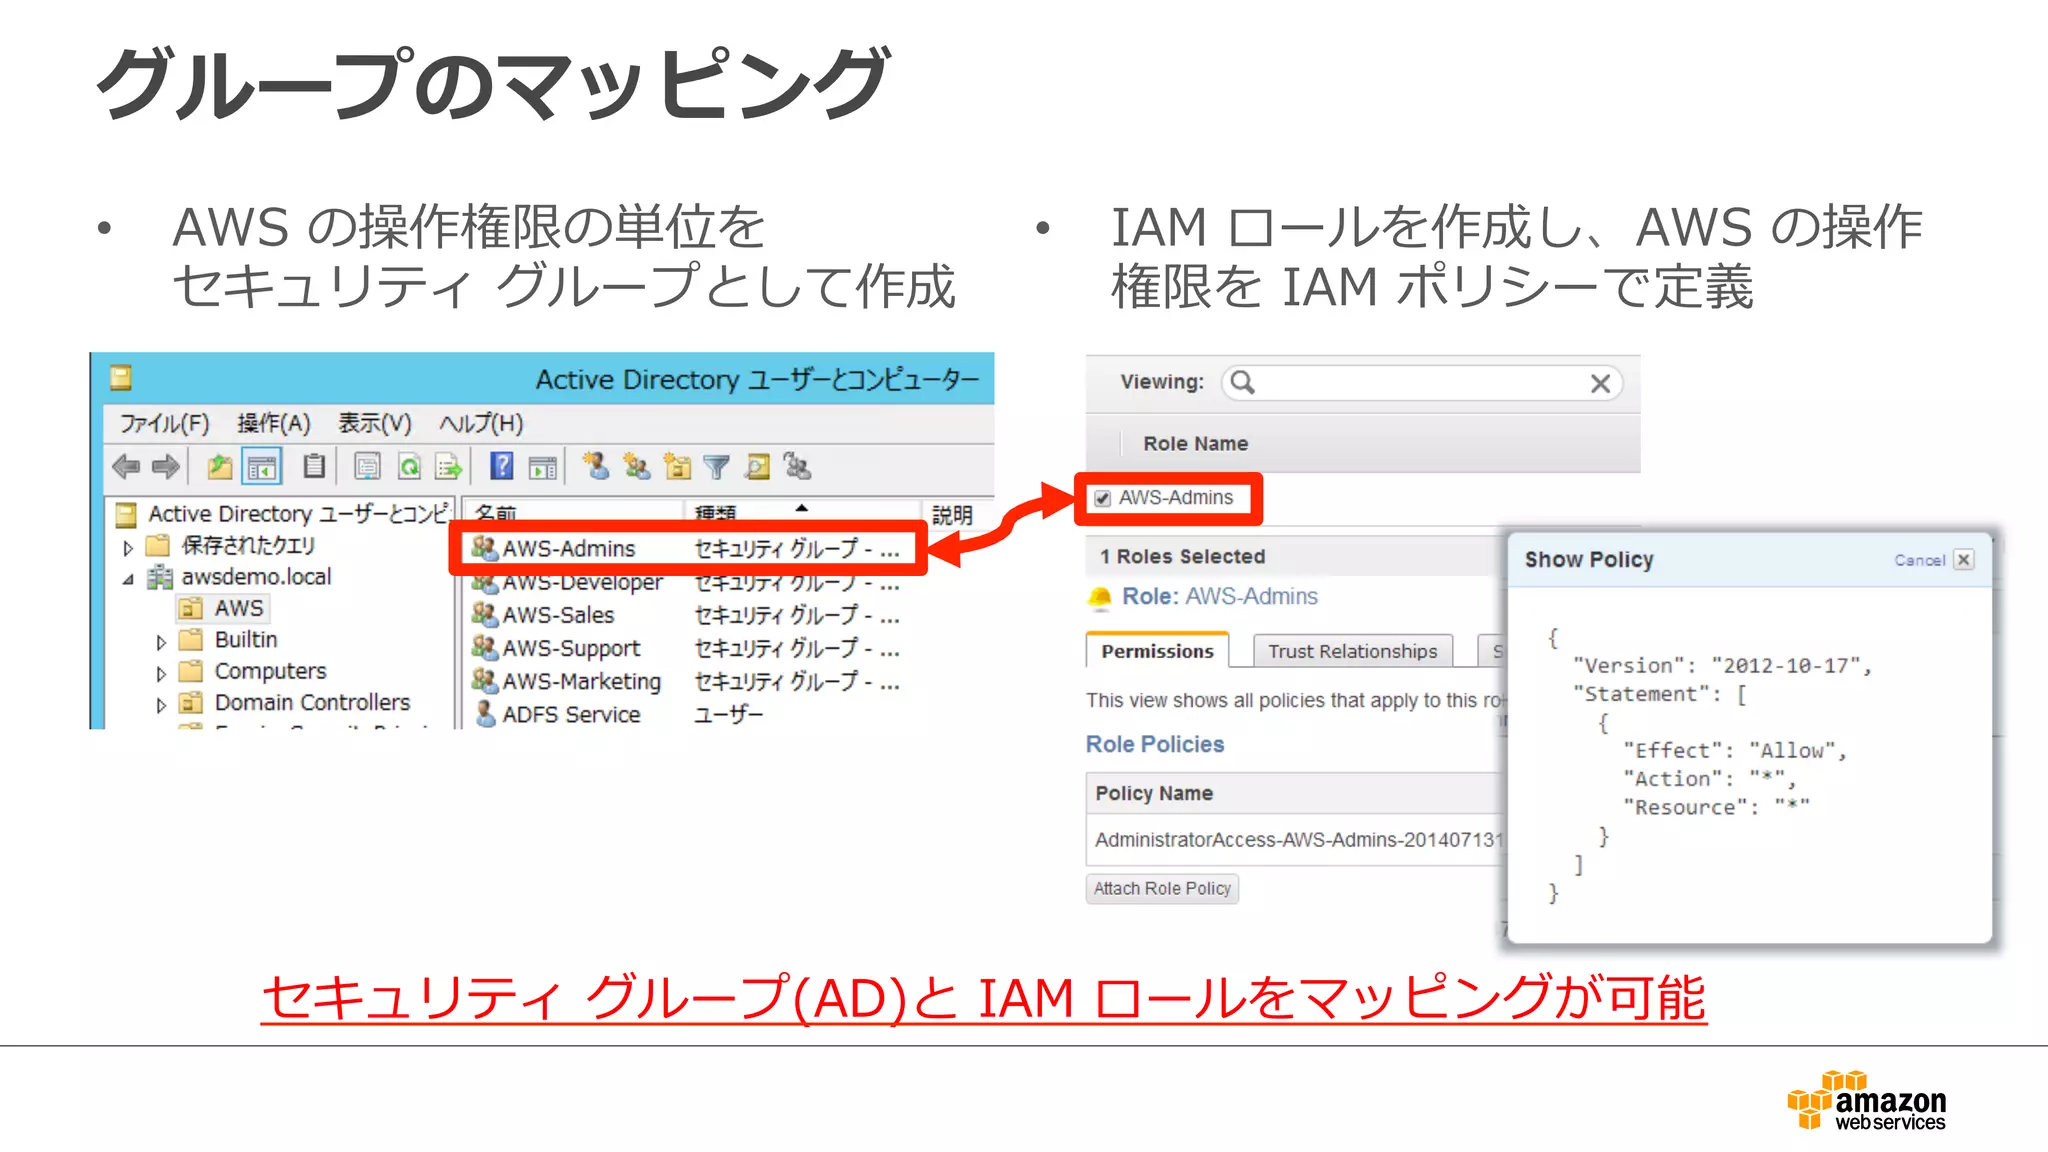Screen dimensions: 2048x1152
Task: Click the AWS-Marketing group icon
Action: pos(485,681)
